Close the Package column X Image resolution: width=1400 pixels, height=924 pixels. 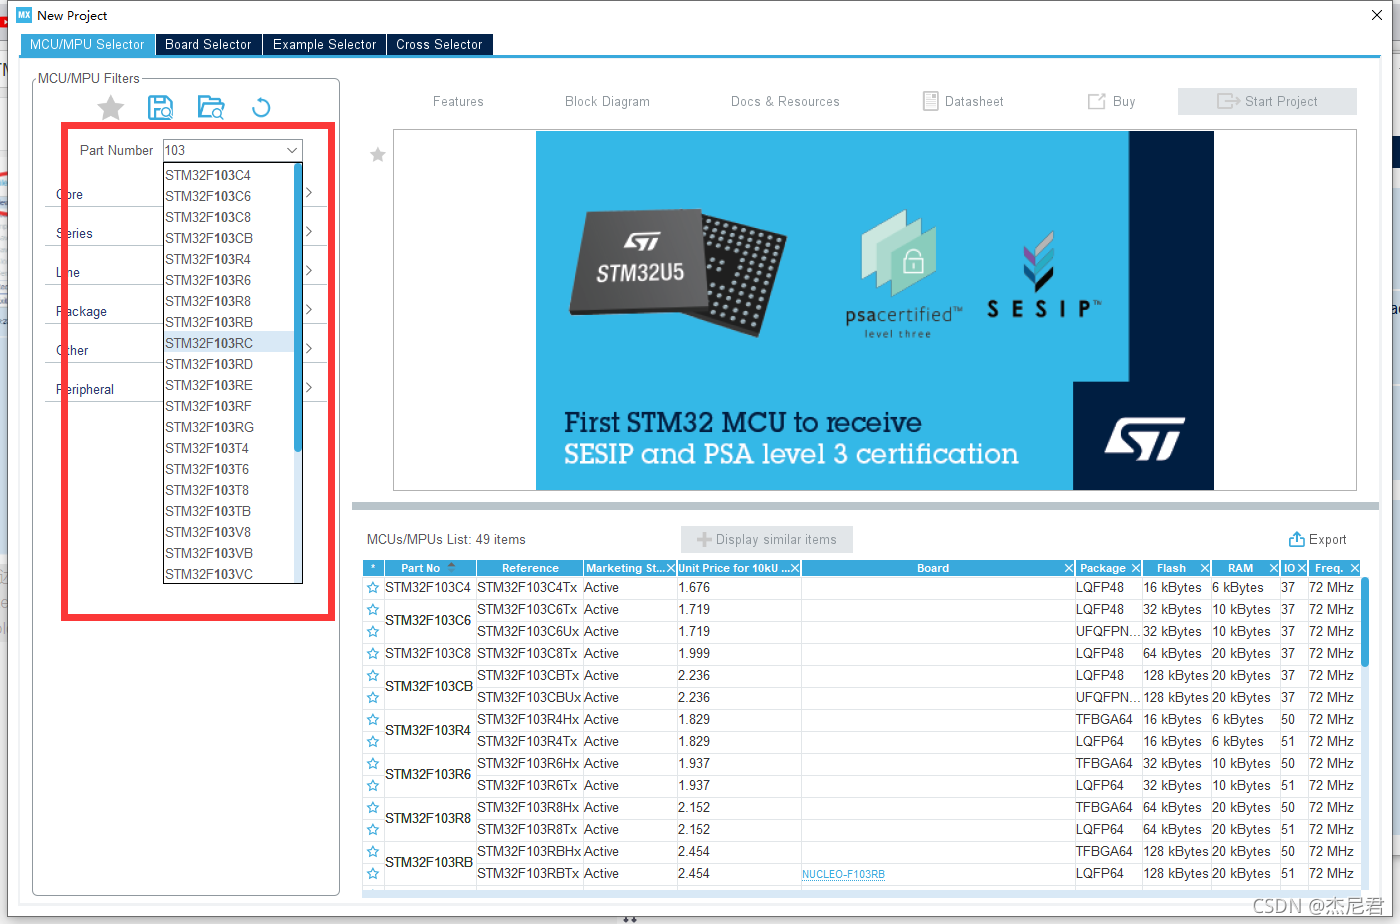pos(1136,568)
